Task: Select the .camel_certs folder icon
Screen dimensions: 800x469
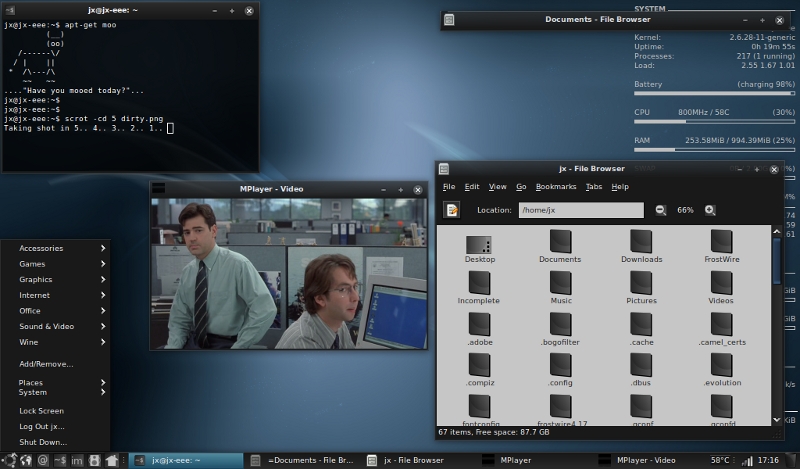Action: pyautogui.click(x=721, y=324)
